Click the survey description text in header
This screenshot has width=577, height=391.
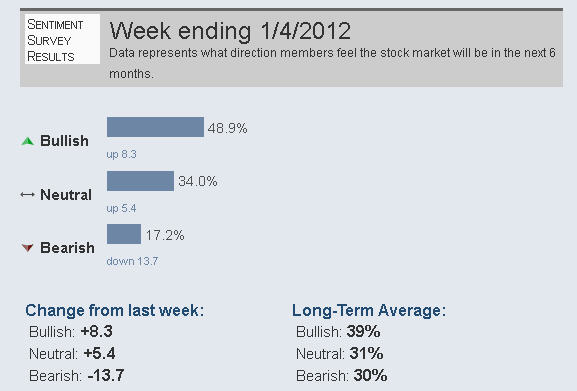click(x=332, y=63)
